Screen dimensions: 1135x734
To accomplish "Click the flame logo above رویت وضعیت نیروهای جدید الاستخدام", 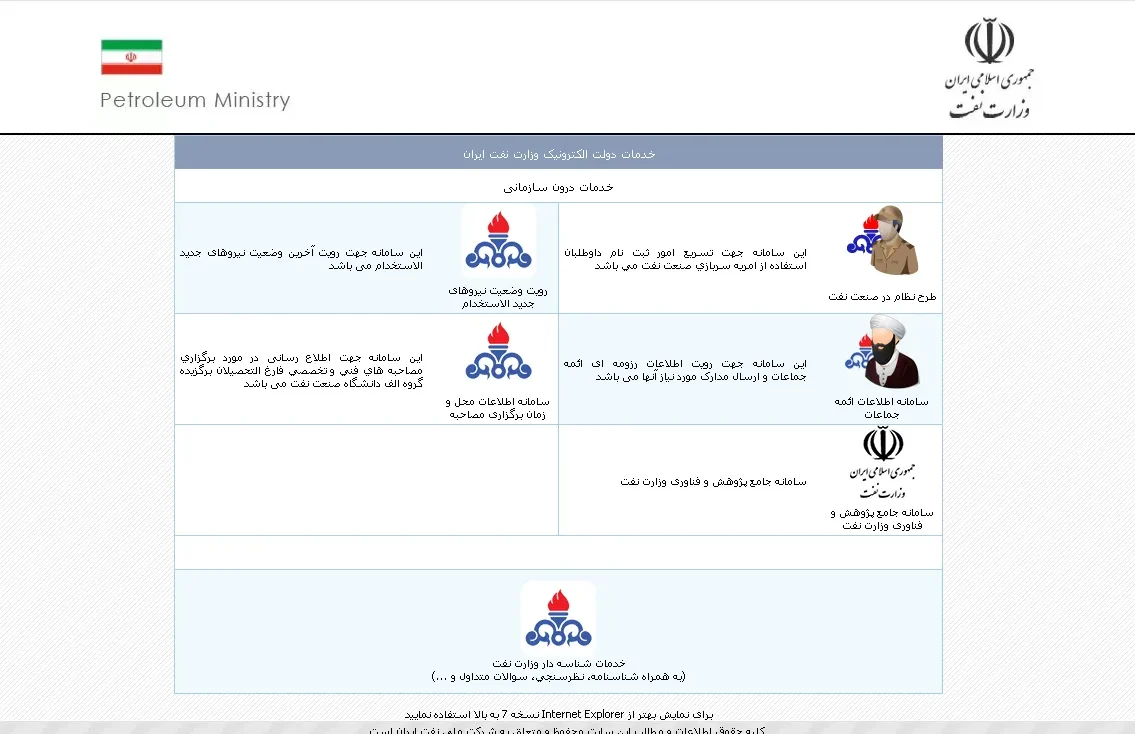I will click(x=499, y=240).
